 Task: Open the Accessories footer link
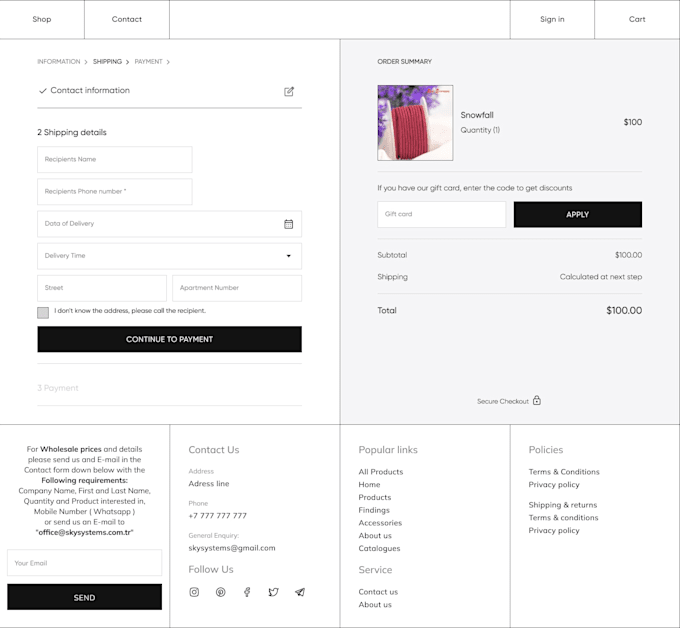[380, 523]
